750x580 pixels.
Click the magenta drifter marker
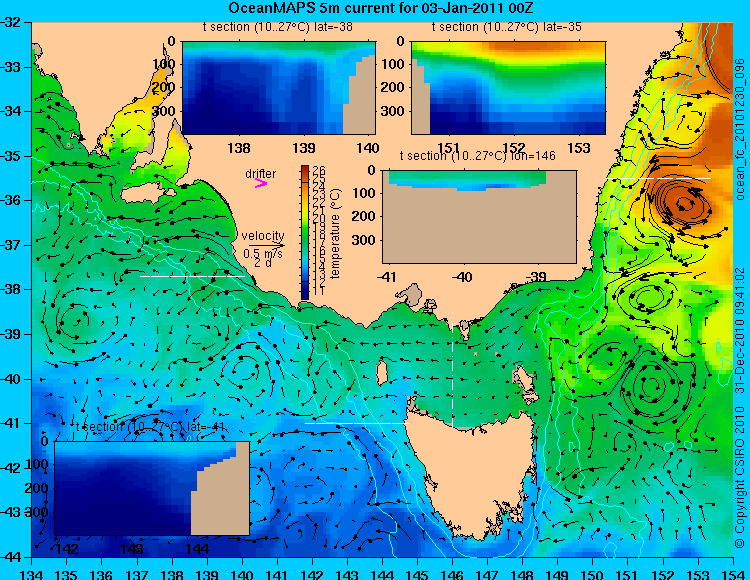(261, 184)
